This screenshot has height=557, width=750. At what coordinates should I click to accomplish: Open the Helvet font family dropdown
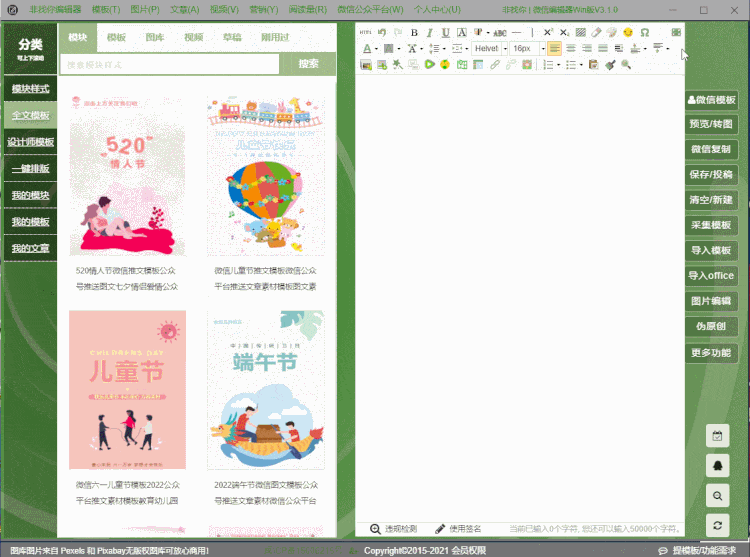[x=489, y=48]
